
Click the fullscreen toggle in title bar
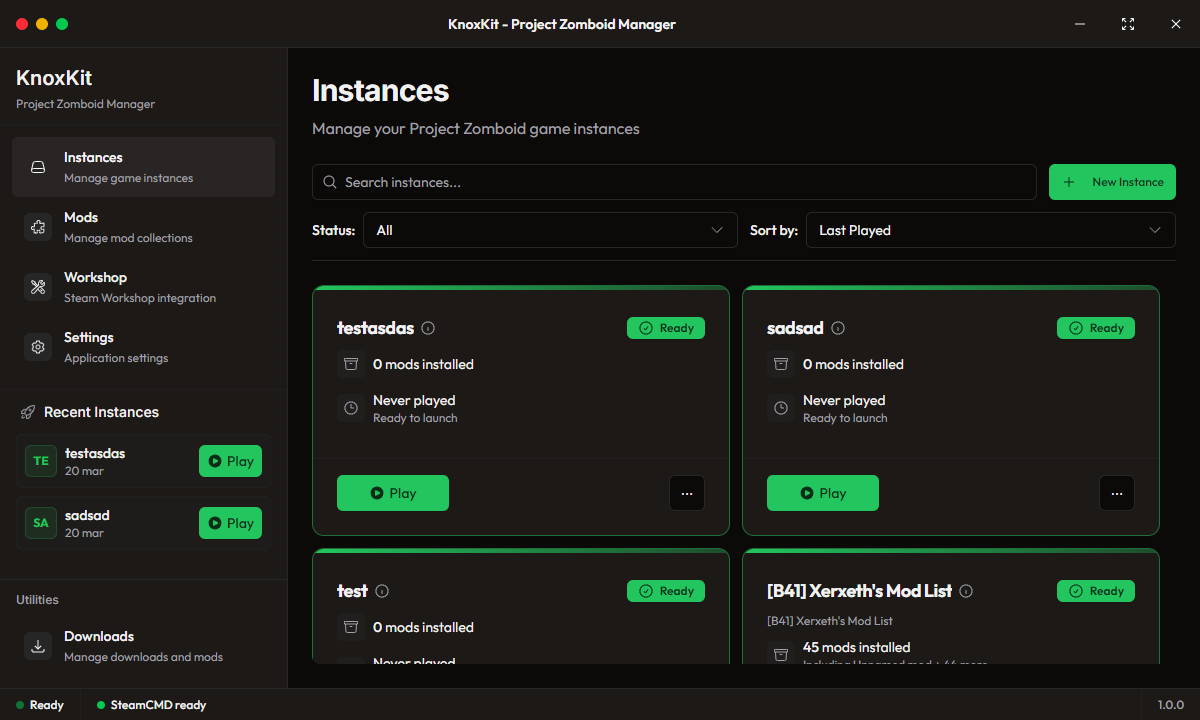click(1128, 24)
